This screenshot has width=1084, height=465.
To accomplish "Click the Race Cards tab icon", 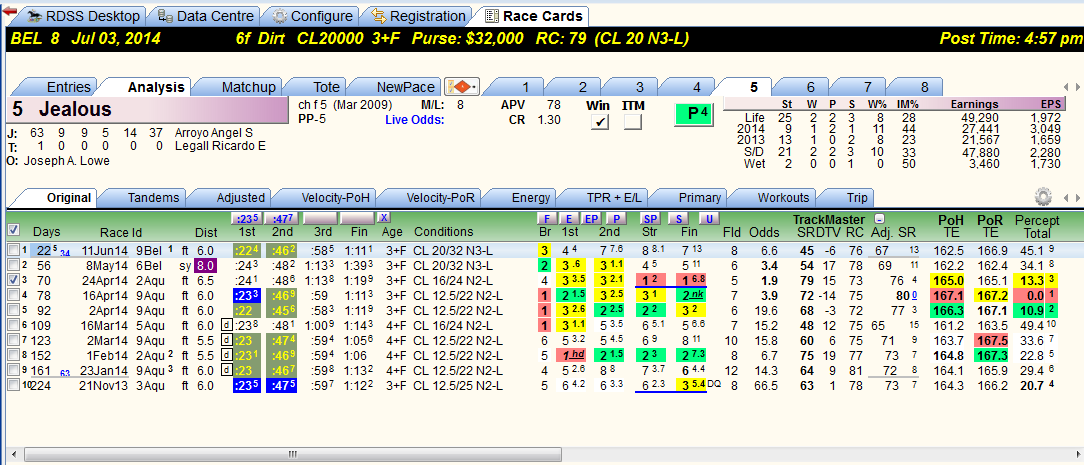I will pyautogui.click(x=492, y=15).
